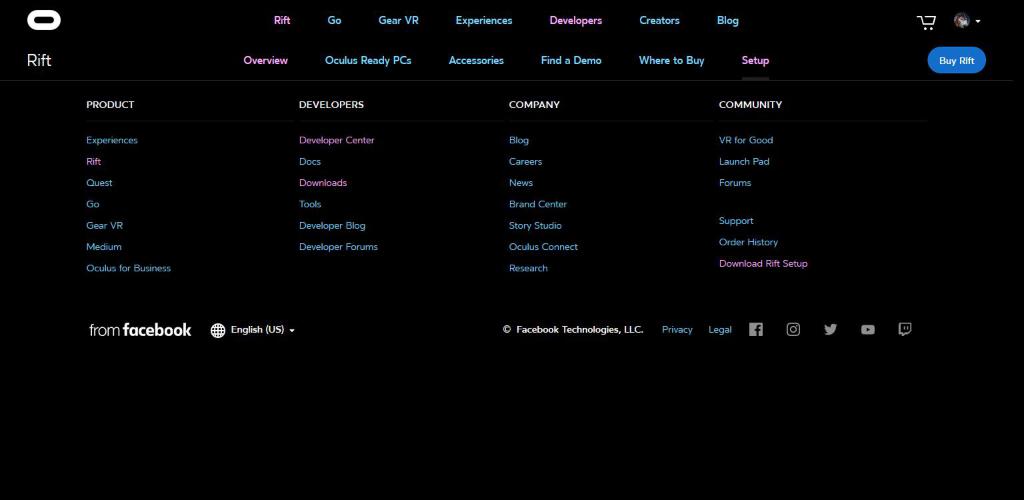Open the Twitch social icon
This screenshot has height=500, width=1024.
point(904,329)
